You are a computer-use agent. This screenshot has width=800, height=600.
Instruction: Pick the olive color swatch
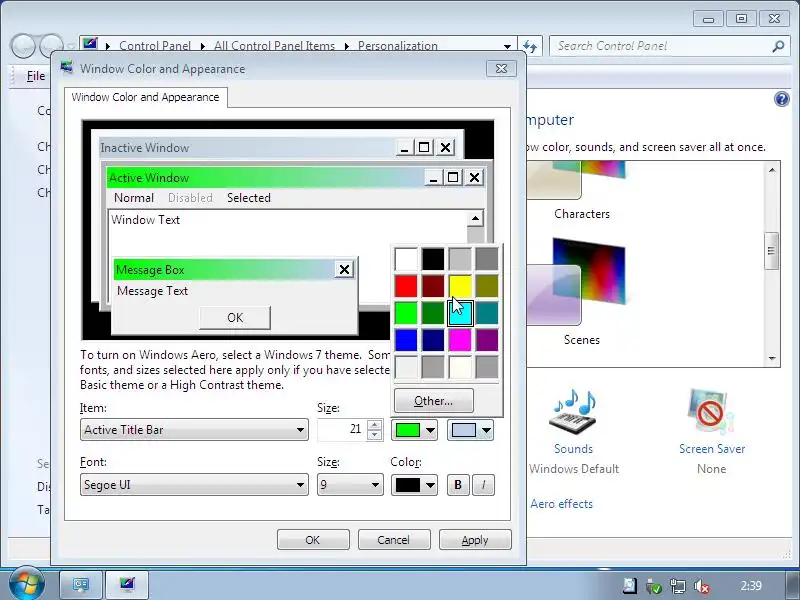pyautogui.click(x=487, y=286)
